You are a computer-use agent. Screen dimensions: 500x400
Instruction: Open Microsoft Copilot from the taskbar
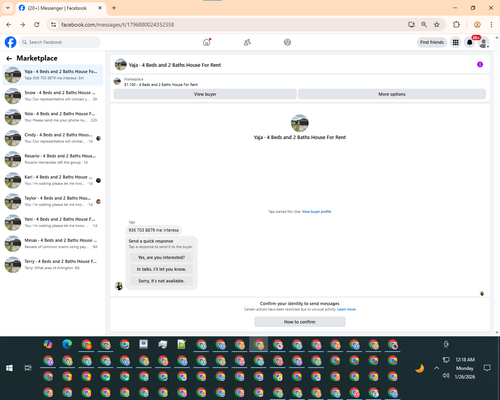click(x=48, y=344)
